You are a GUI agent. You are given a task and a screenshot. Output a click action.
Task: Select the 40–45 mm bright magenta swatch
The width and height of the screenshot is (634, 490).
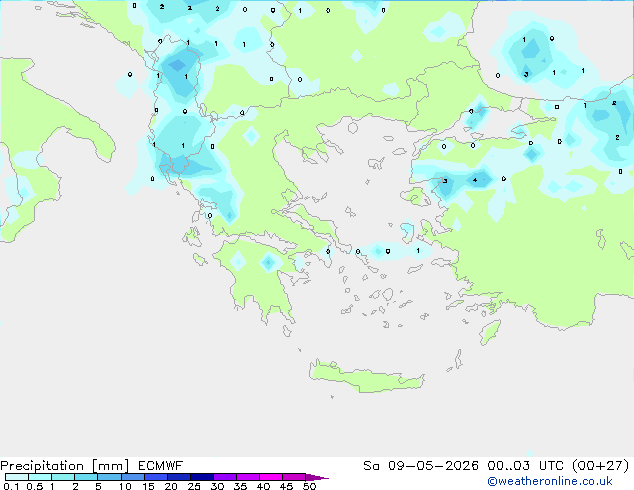(x=271, y=477)
